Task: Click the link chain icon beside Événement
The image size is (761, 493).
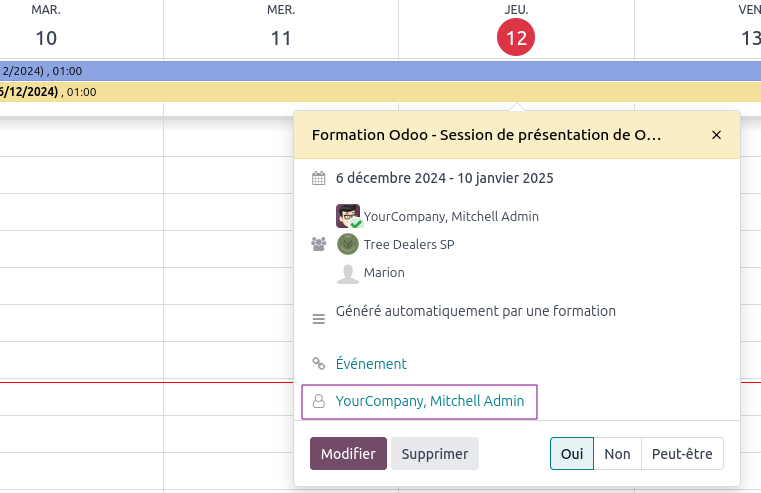Action: [x=319, y=364]
